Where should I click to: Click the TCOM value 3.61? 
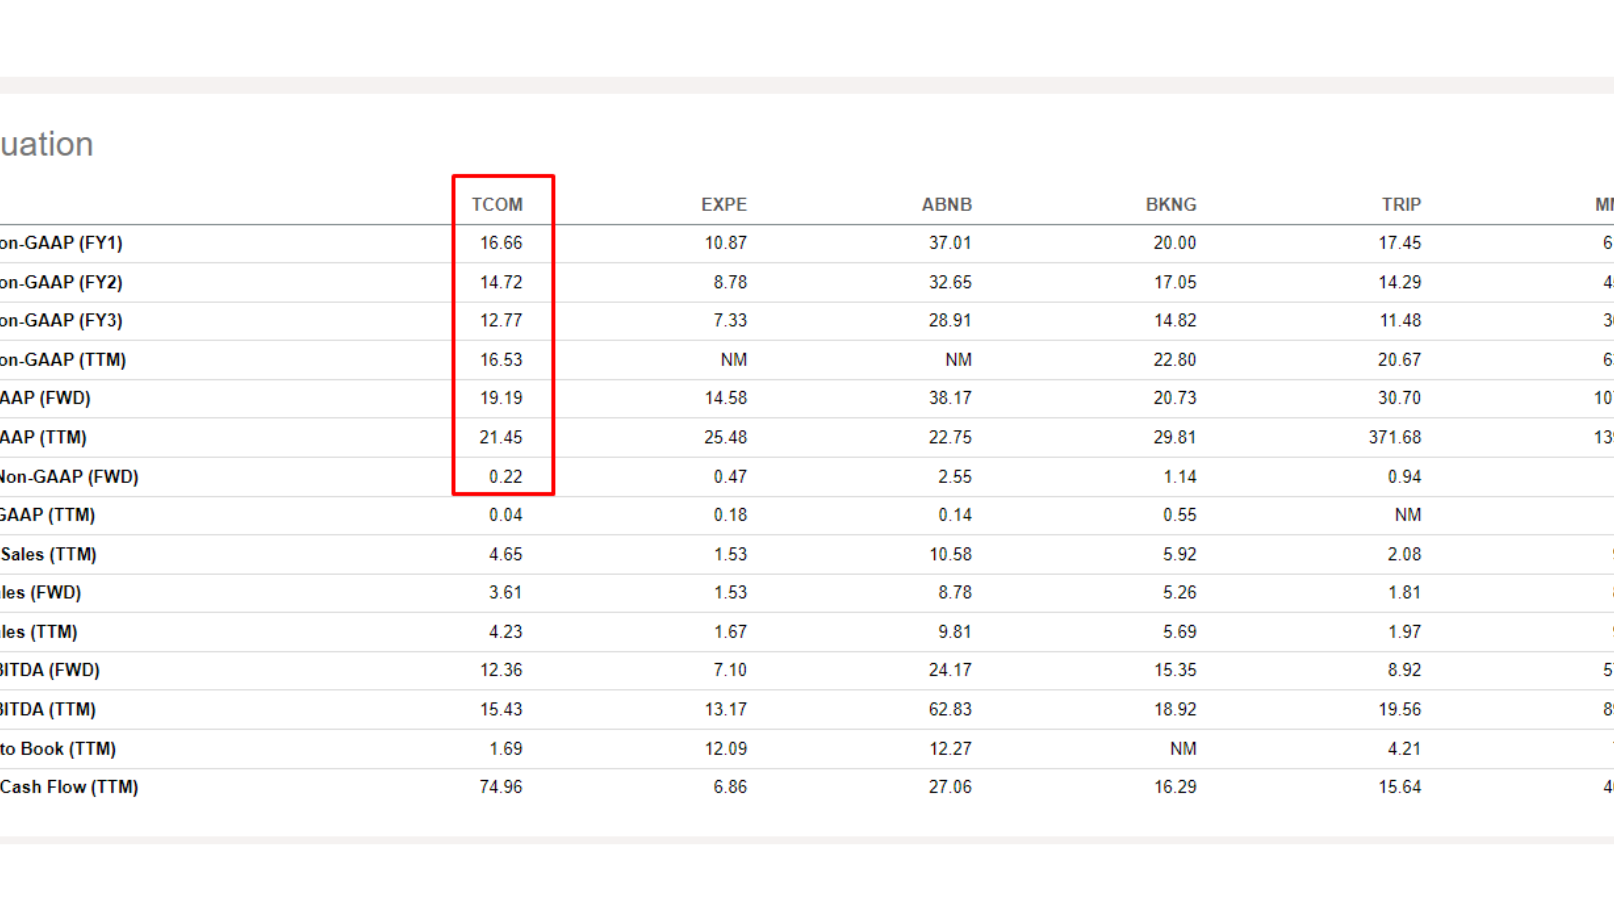click(506, 592)
